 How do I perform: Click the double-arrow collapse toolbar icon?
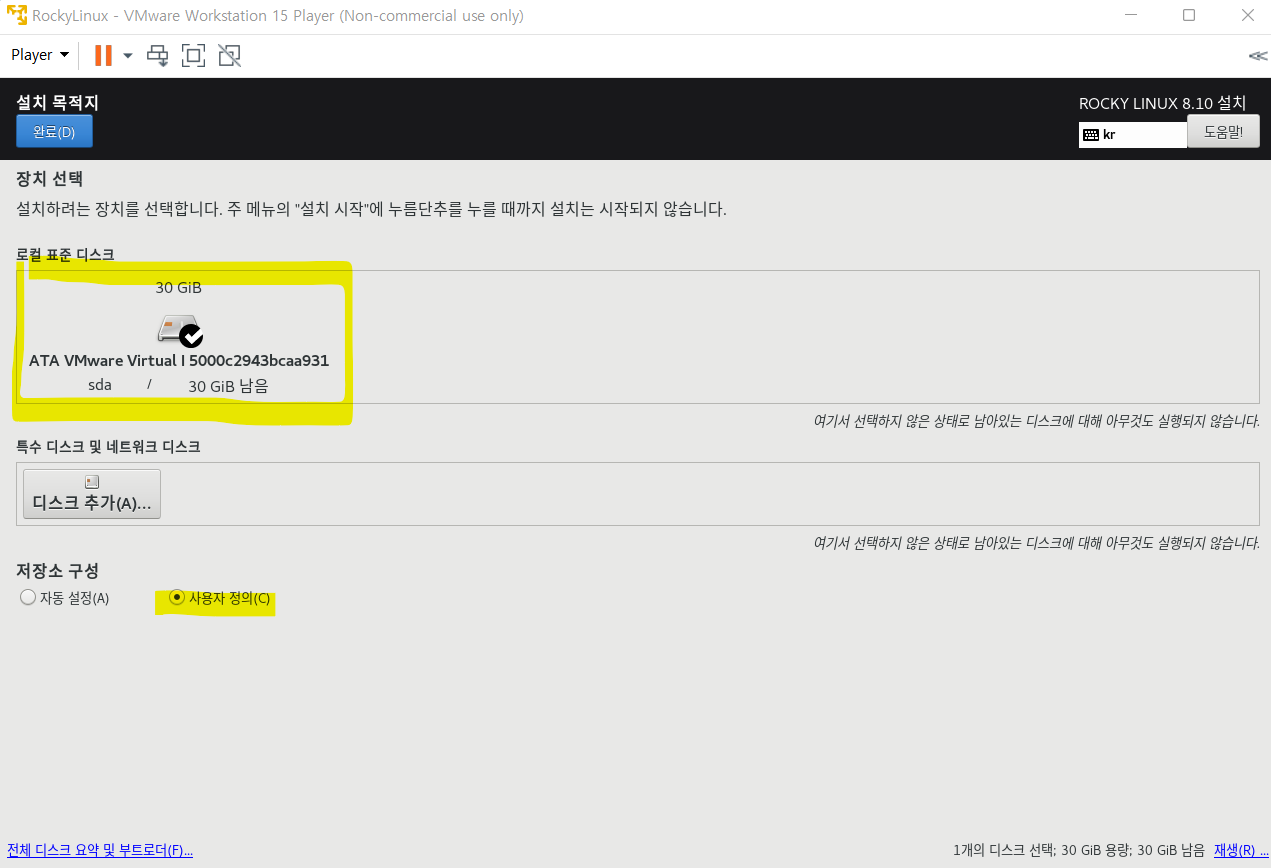(1258, 56)
